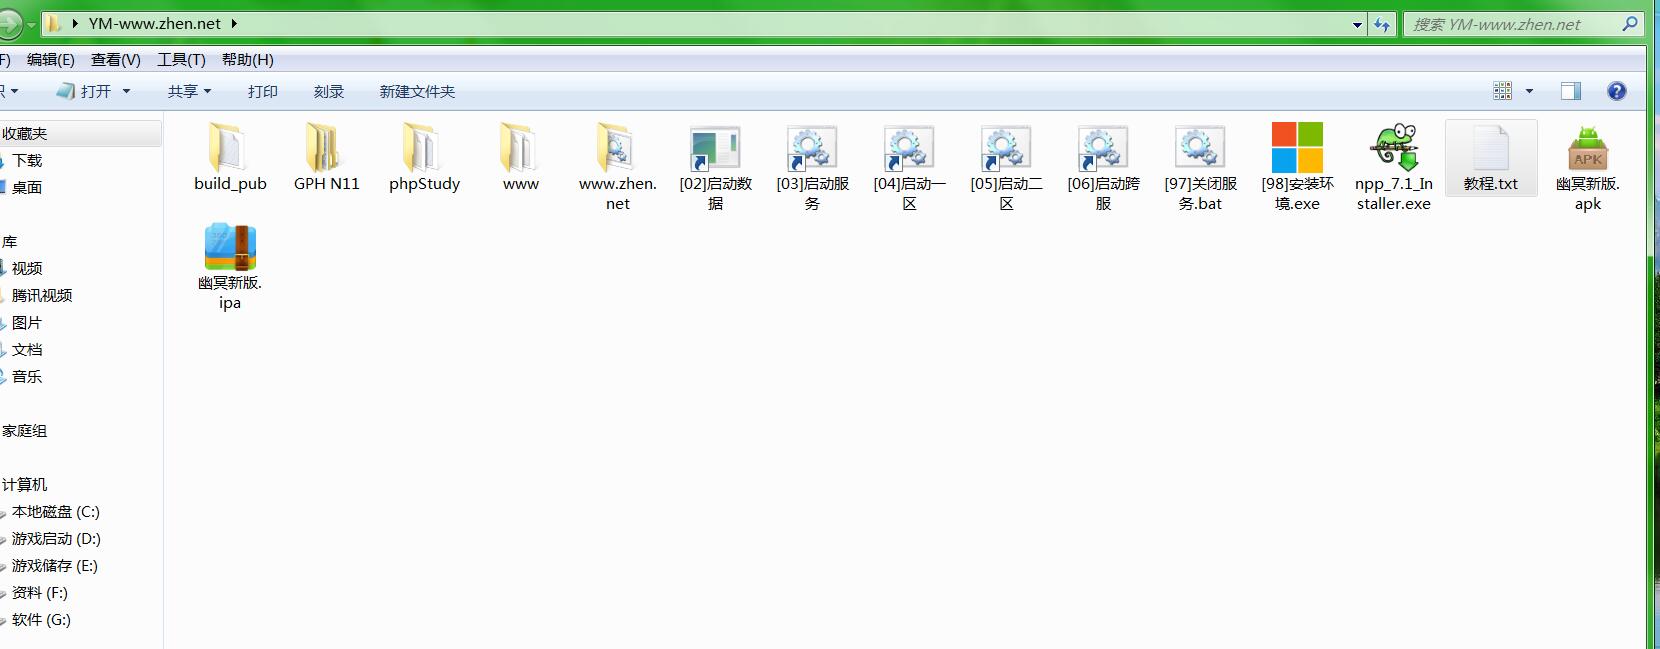Click the 刻录 button

pyautogui.click(x=328, y=91)
